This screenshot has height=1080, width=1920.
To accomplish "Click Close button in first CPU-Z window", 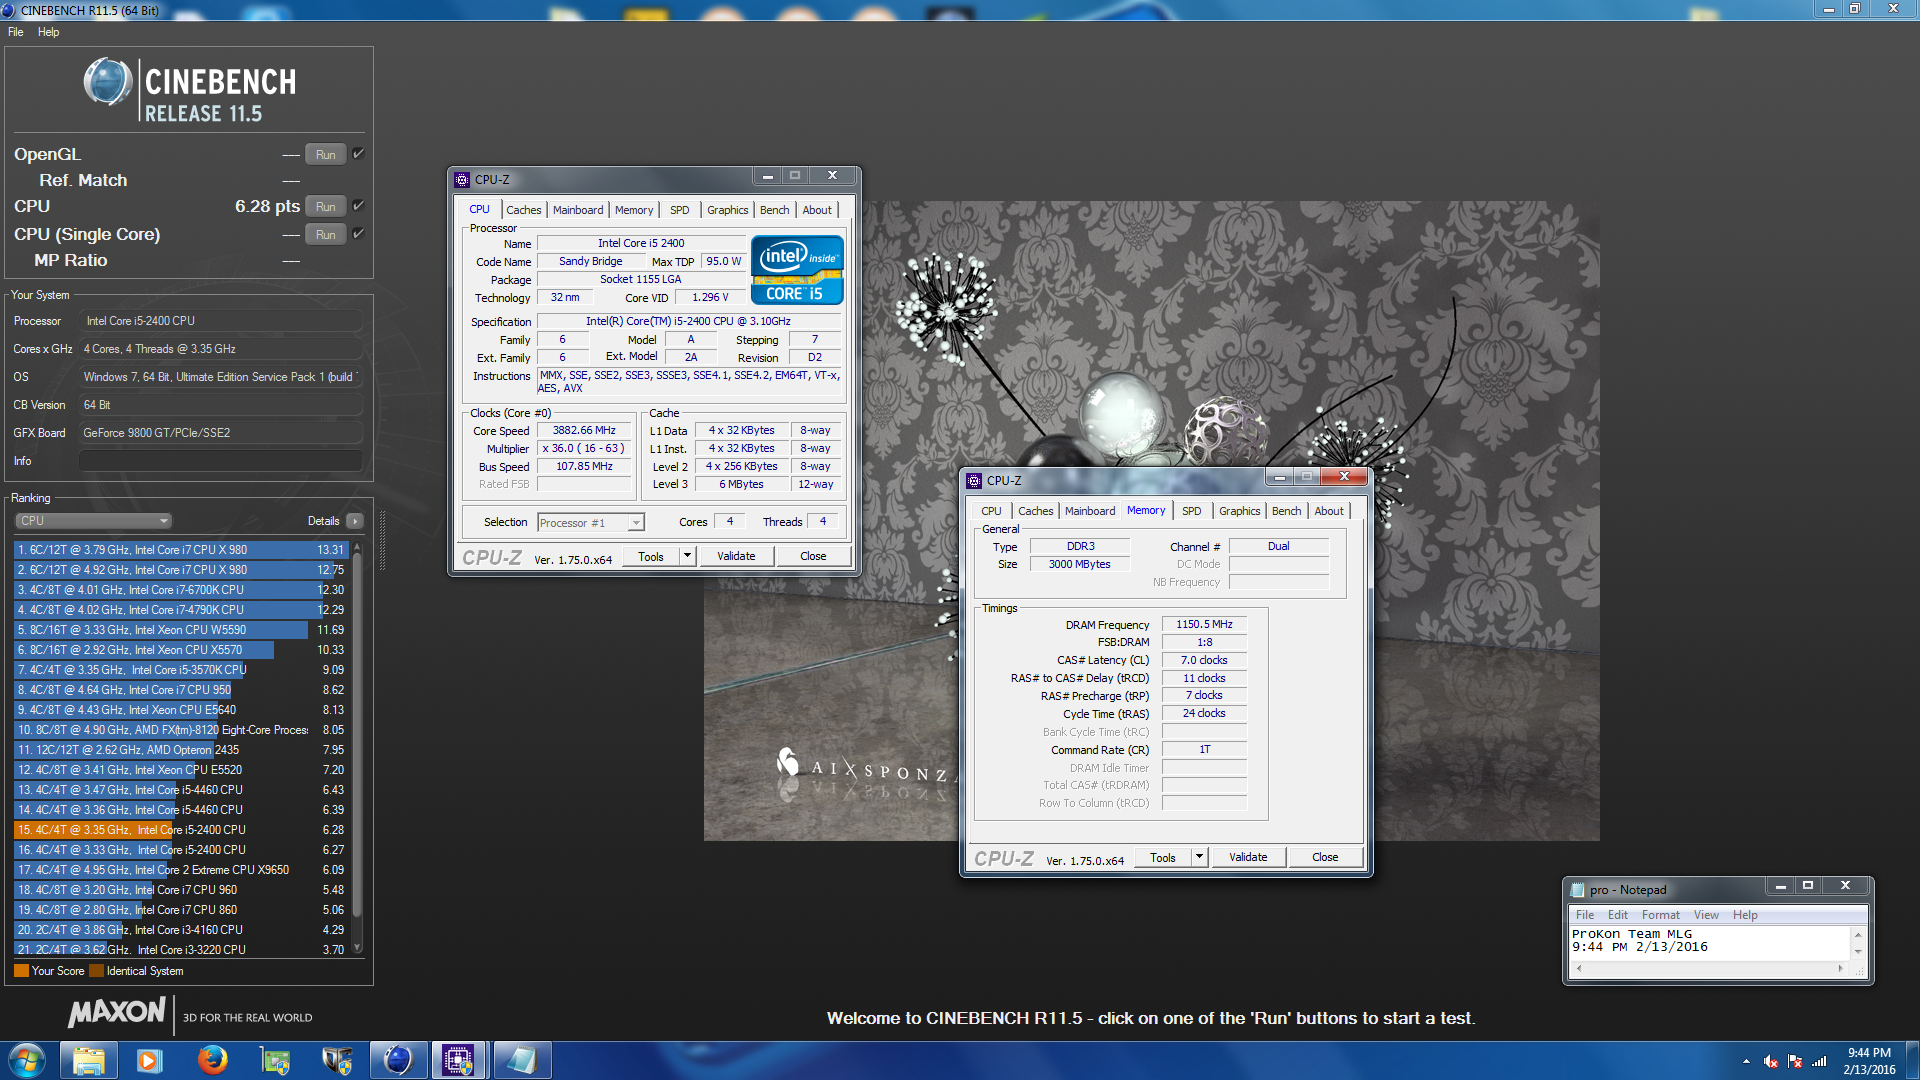I will [813, 556].
